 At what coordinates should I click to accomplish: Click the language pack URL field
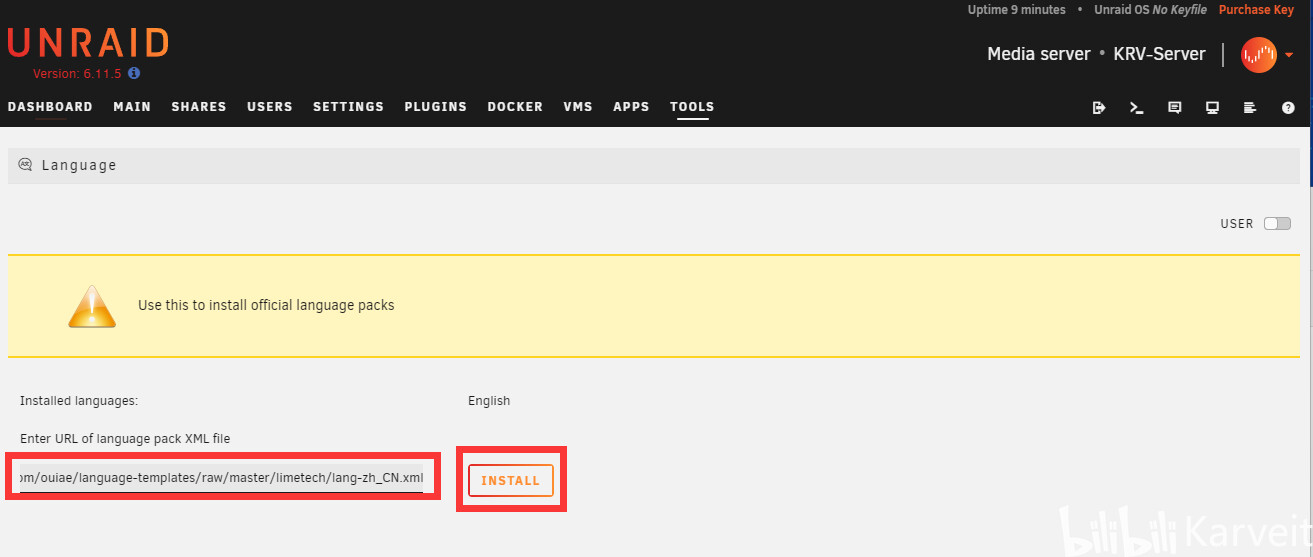tap(224, 478)
